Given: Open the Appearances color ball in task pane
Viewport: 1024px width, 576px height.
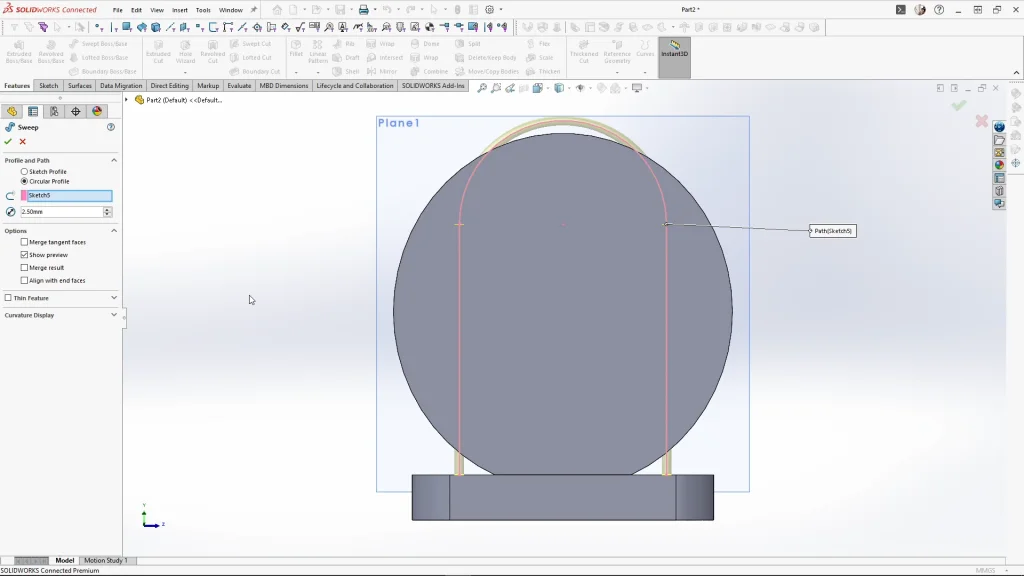Looking at the screenshot, I should (x=999, y=165).
